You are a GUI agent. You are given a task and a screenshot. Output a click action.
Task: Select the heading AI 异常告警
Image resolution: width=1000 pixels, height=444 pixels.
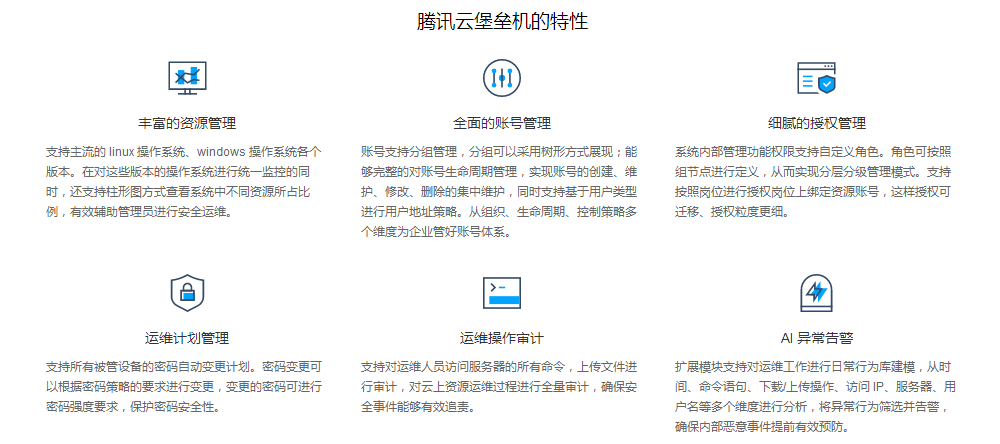pyautogui.click(x=816, y=338)
